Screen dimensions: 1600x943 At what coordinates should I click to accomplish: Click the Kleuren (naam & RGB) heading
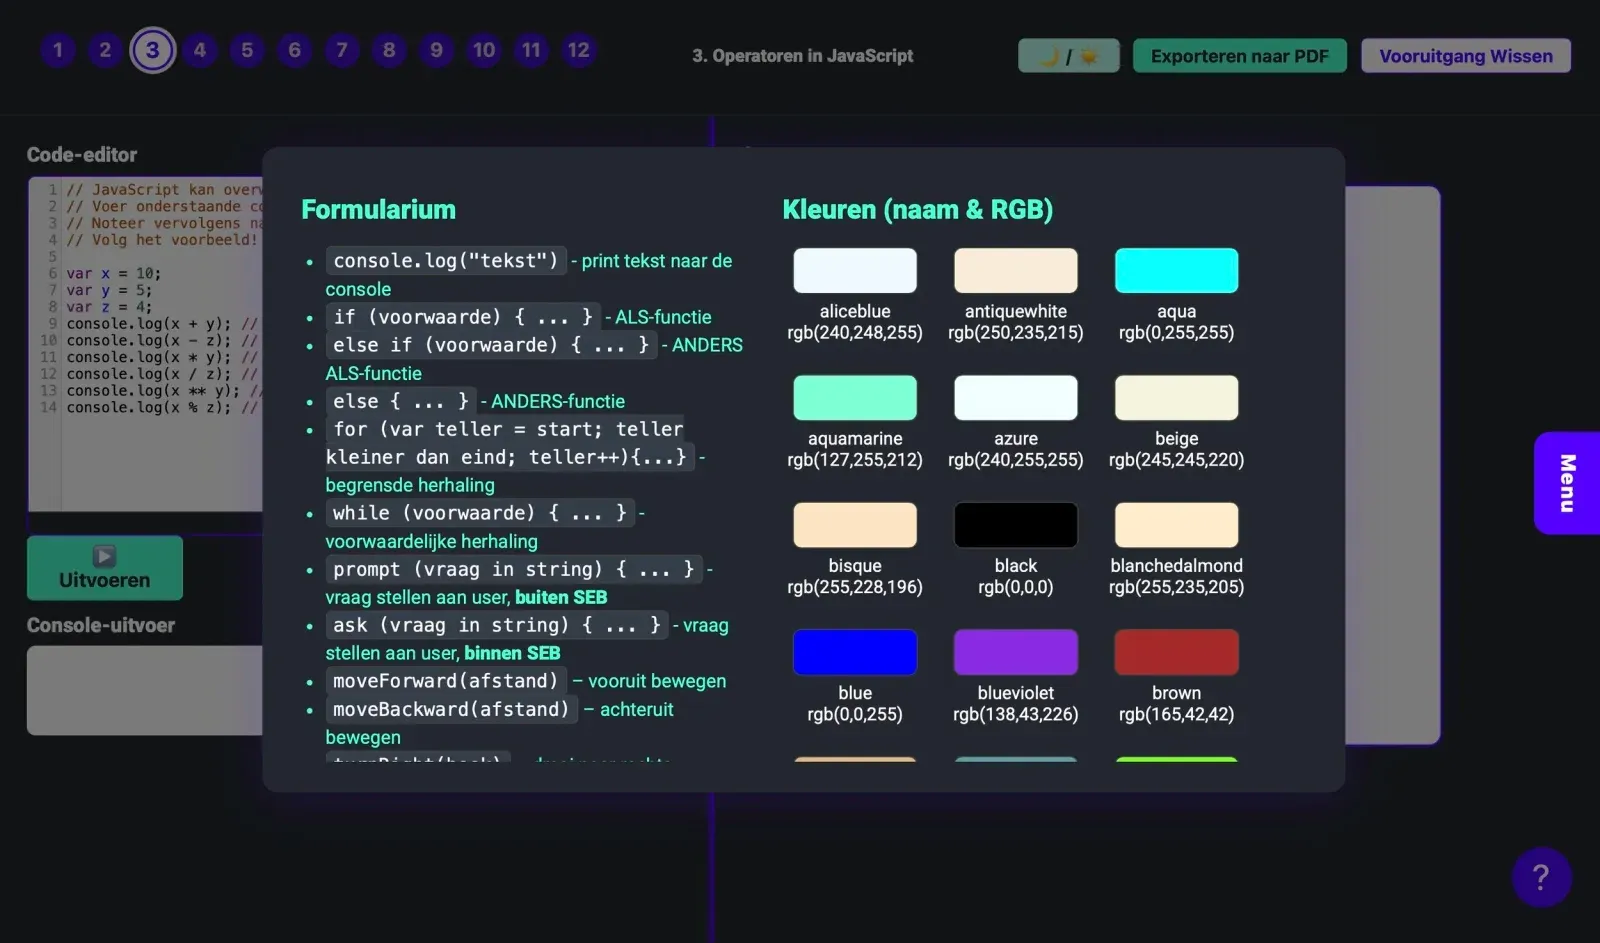tap(917, 209)
